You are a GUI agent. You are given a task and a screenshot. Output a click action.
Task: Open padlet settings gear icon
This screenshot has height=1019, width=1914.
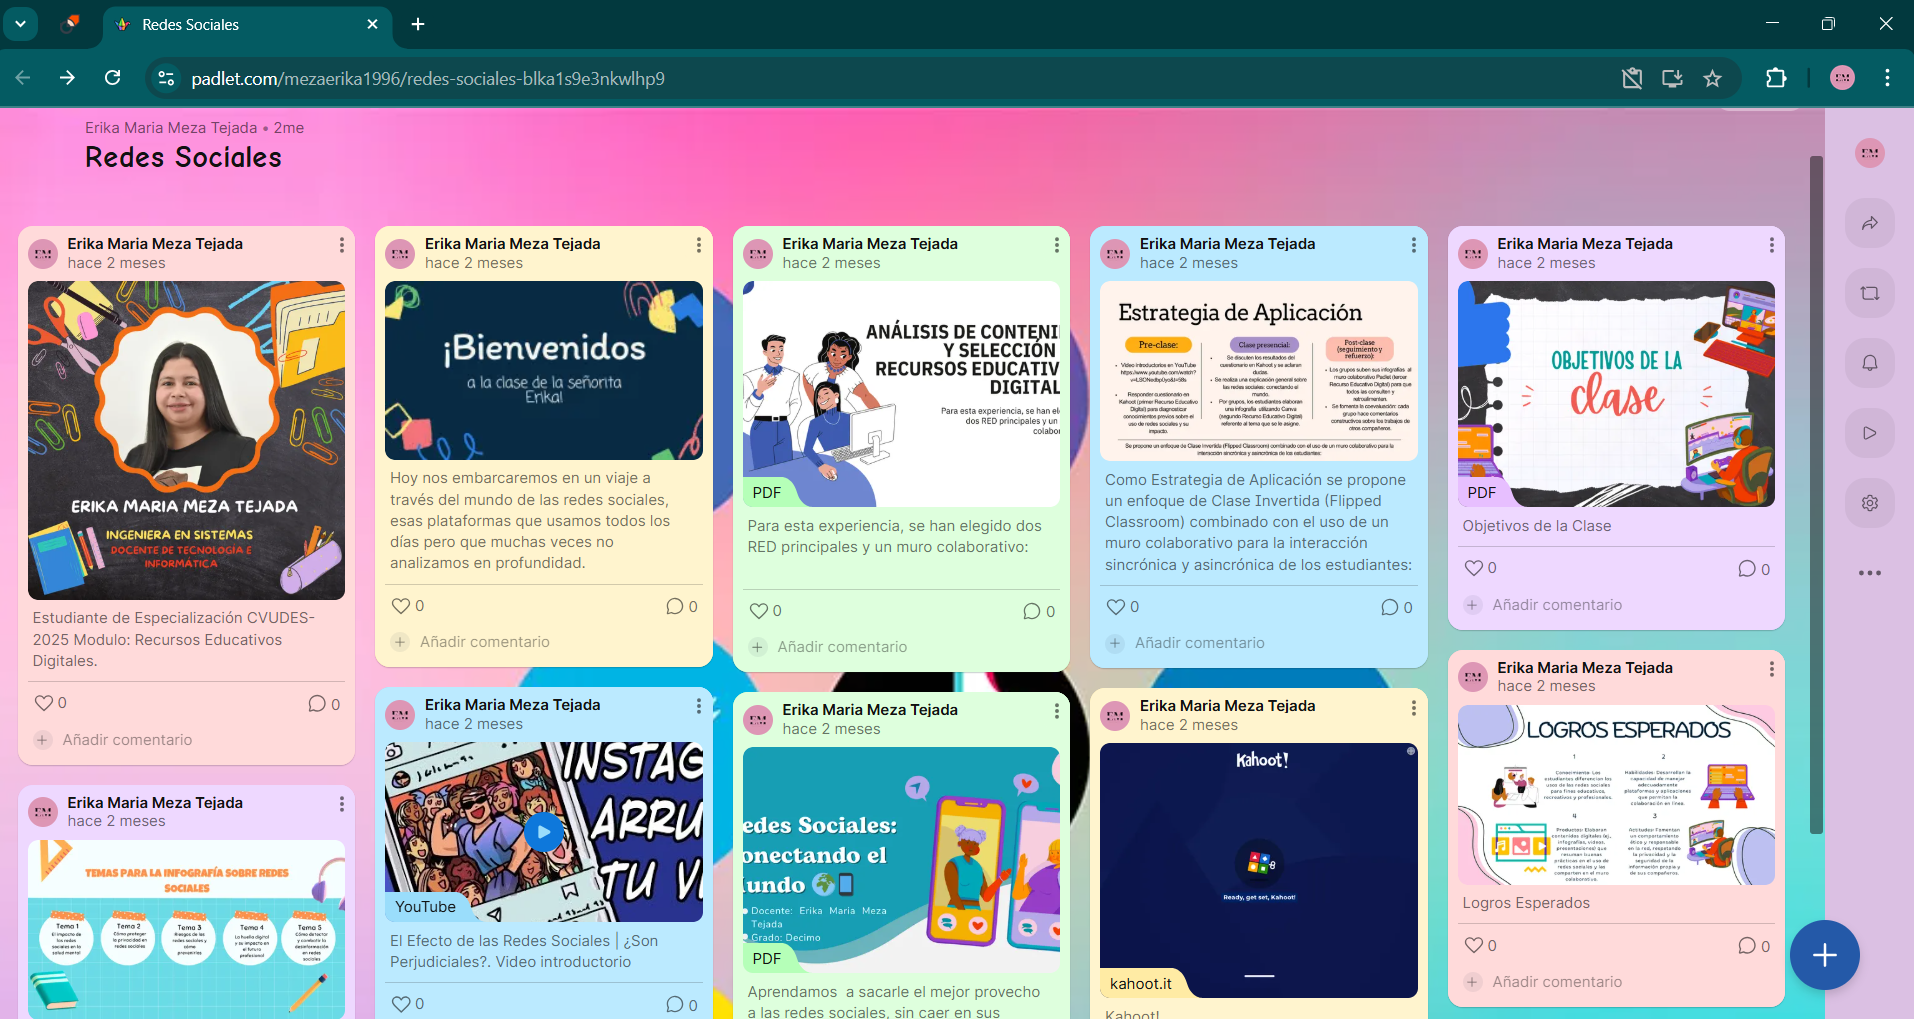click(x=1869, y=503)
